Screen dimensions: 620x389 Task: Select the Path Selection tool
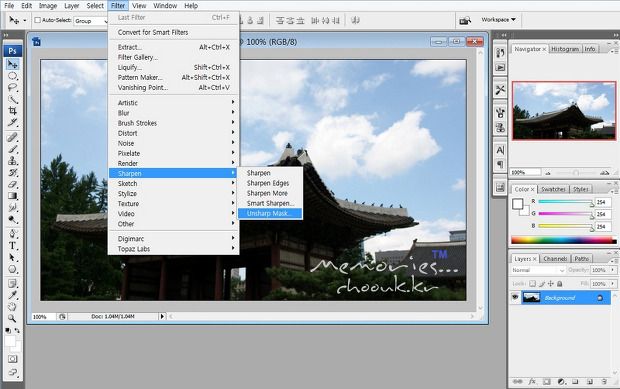pos(13,257)
